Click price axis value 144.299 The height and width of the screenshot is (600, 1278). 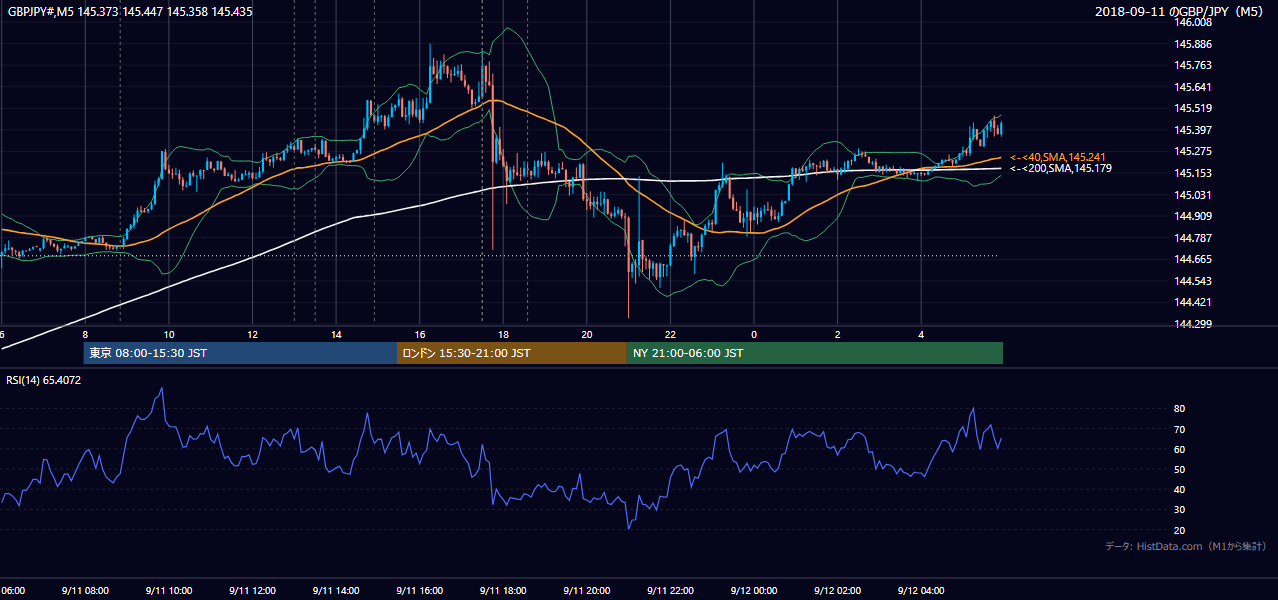click(x=1194, y=324)
